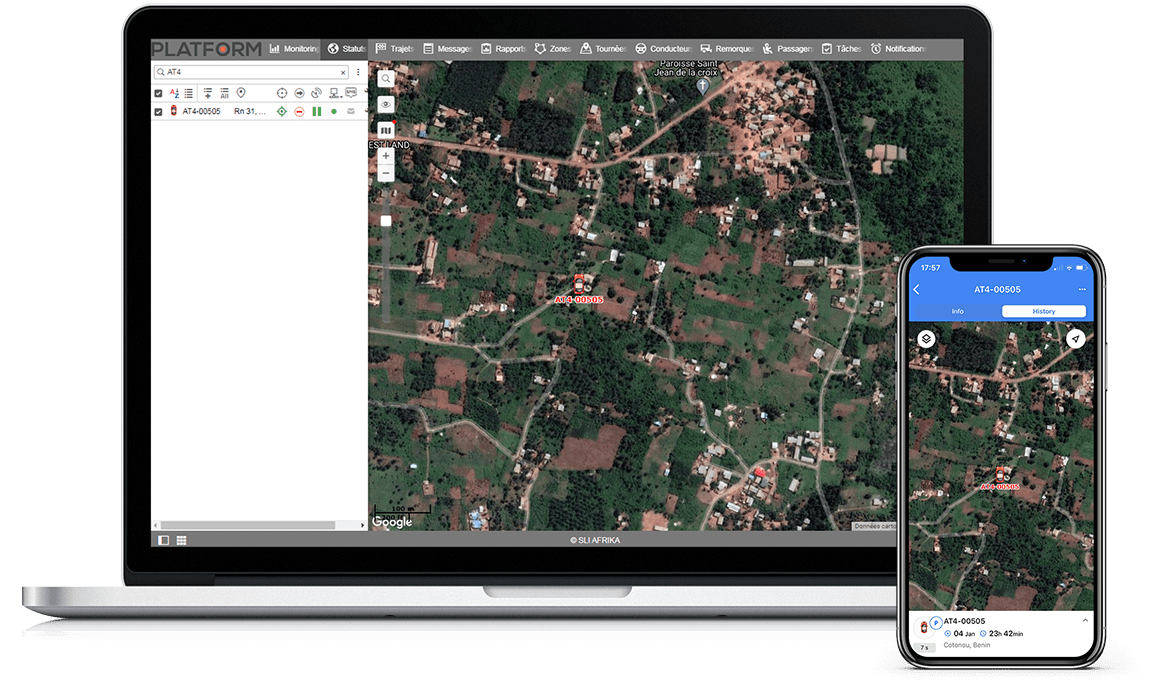
Task: Open the Passagers section
Action: tap(787, 49)
